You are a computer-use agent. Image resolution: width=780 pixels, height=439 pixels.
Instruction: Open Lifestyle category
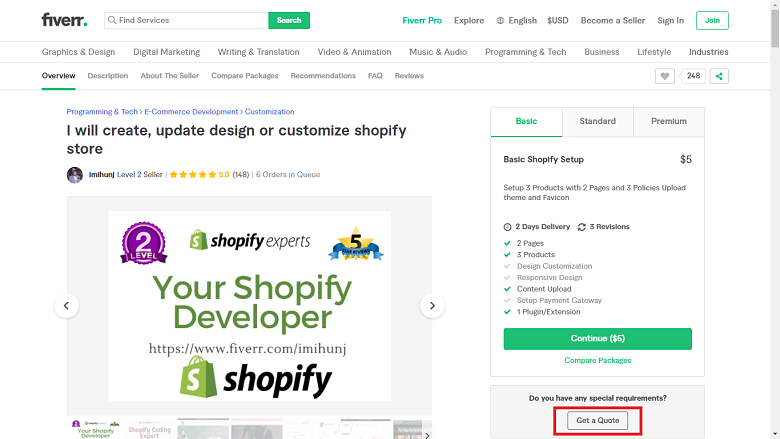pyautogui.click(x=654, y=52)
